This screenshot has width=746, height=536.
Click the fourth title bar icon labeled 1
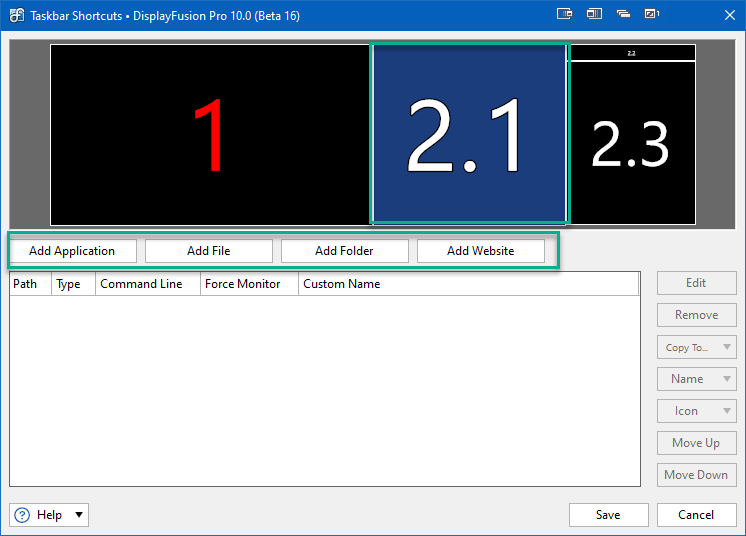click(652, 15)
